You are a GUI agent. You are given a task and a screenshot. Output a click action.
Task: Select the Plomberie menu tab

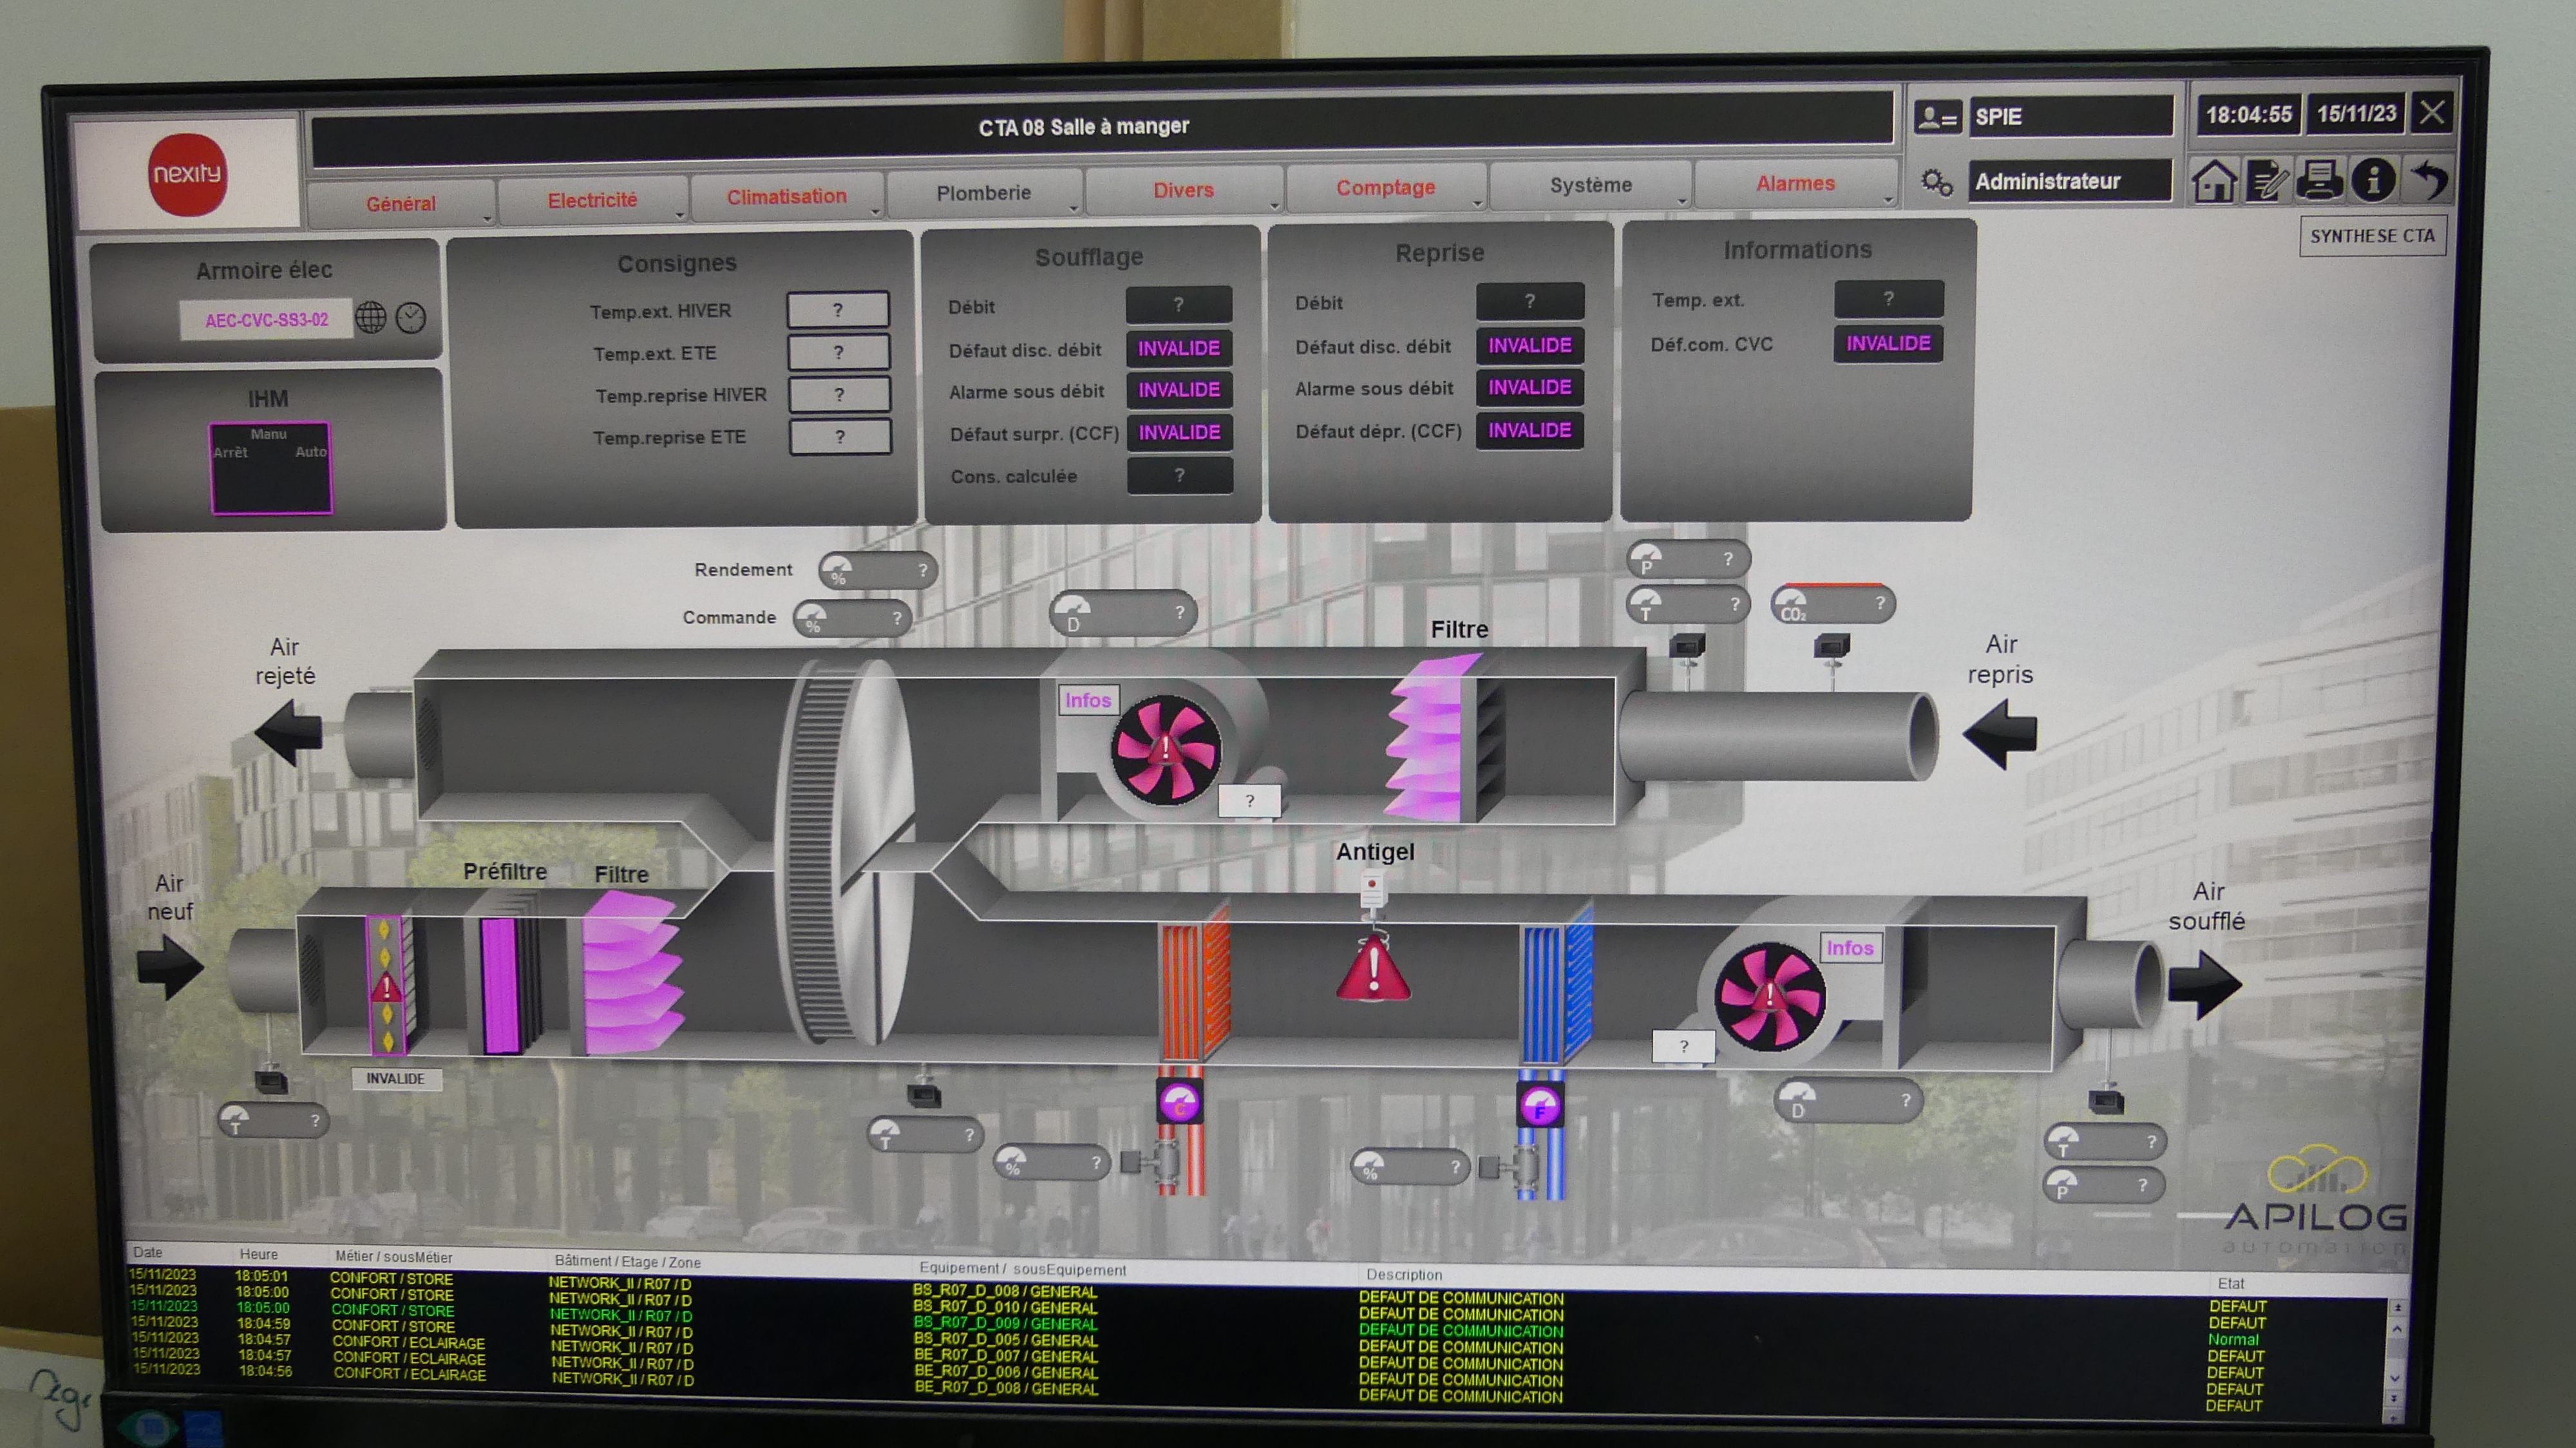(x=983, y=193)
